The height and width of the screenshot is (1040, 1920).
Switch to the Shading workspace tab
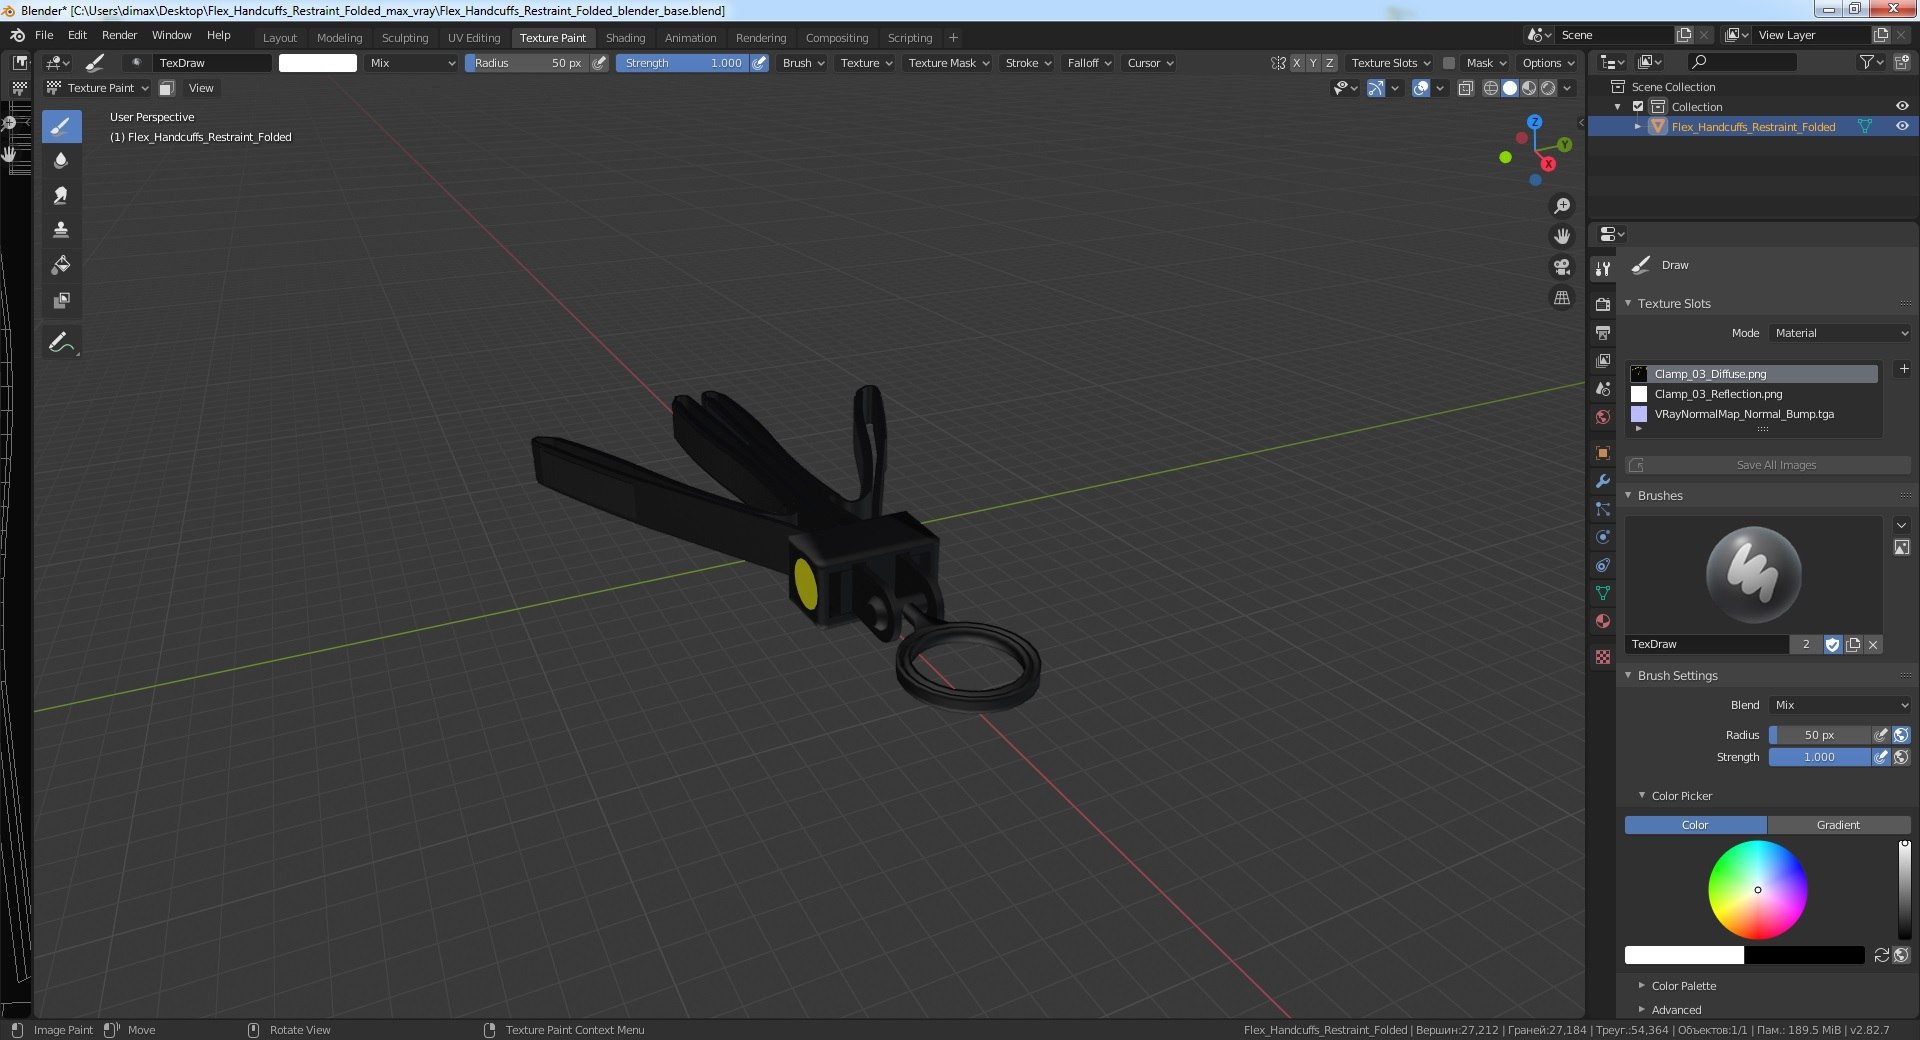625,38
